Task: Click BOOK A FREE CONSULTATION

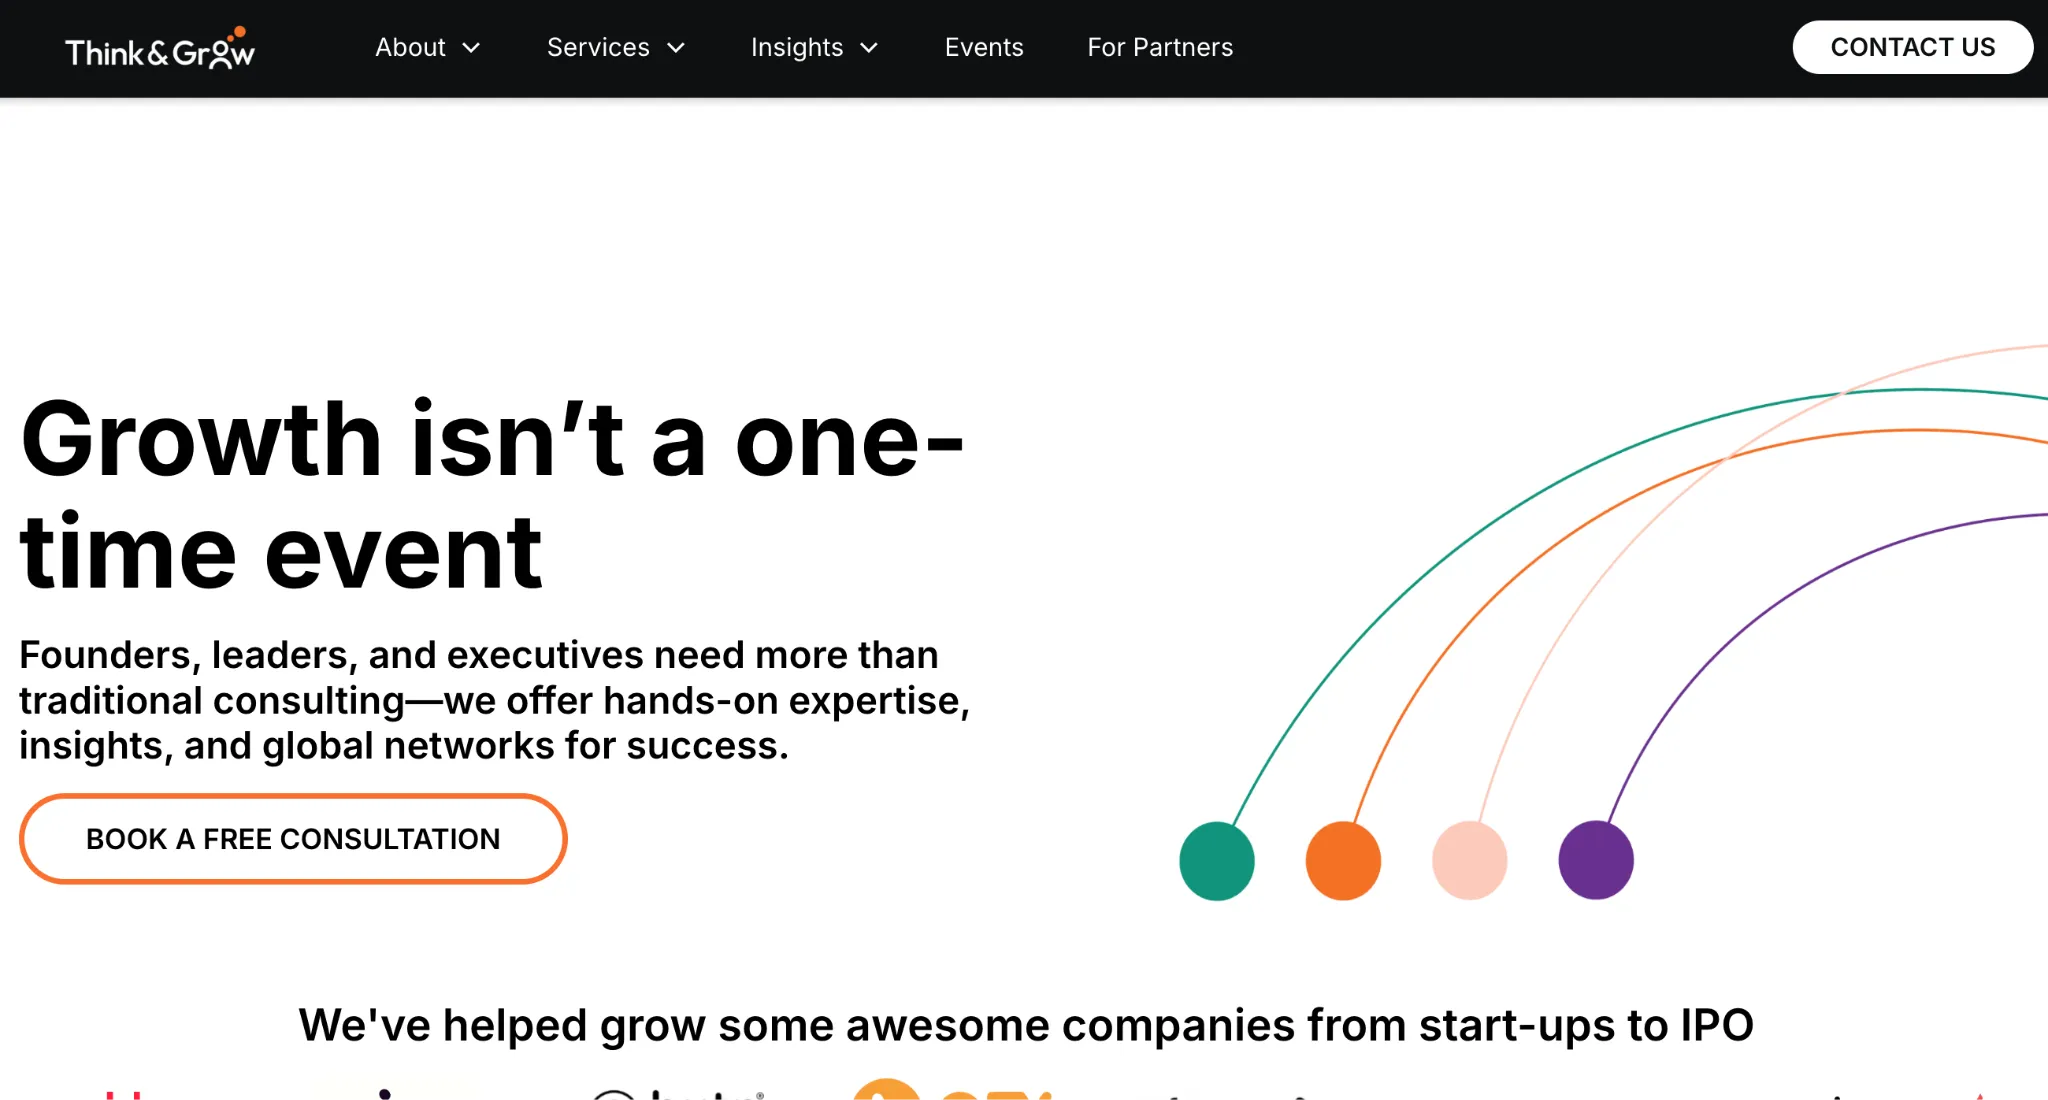Action: (x=293, y=839)
